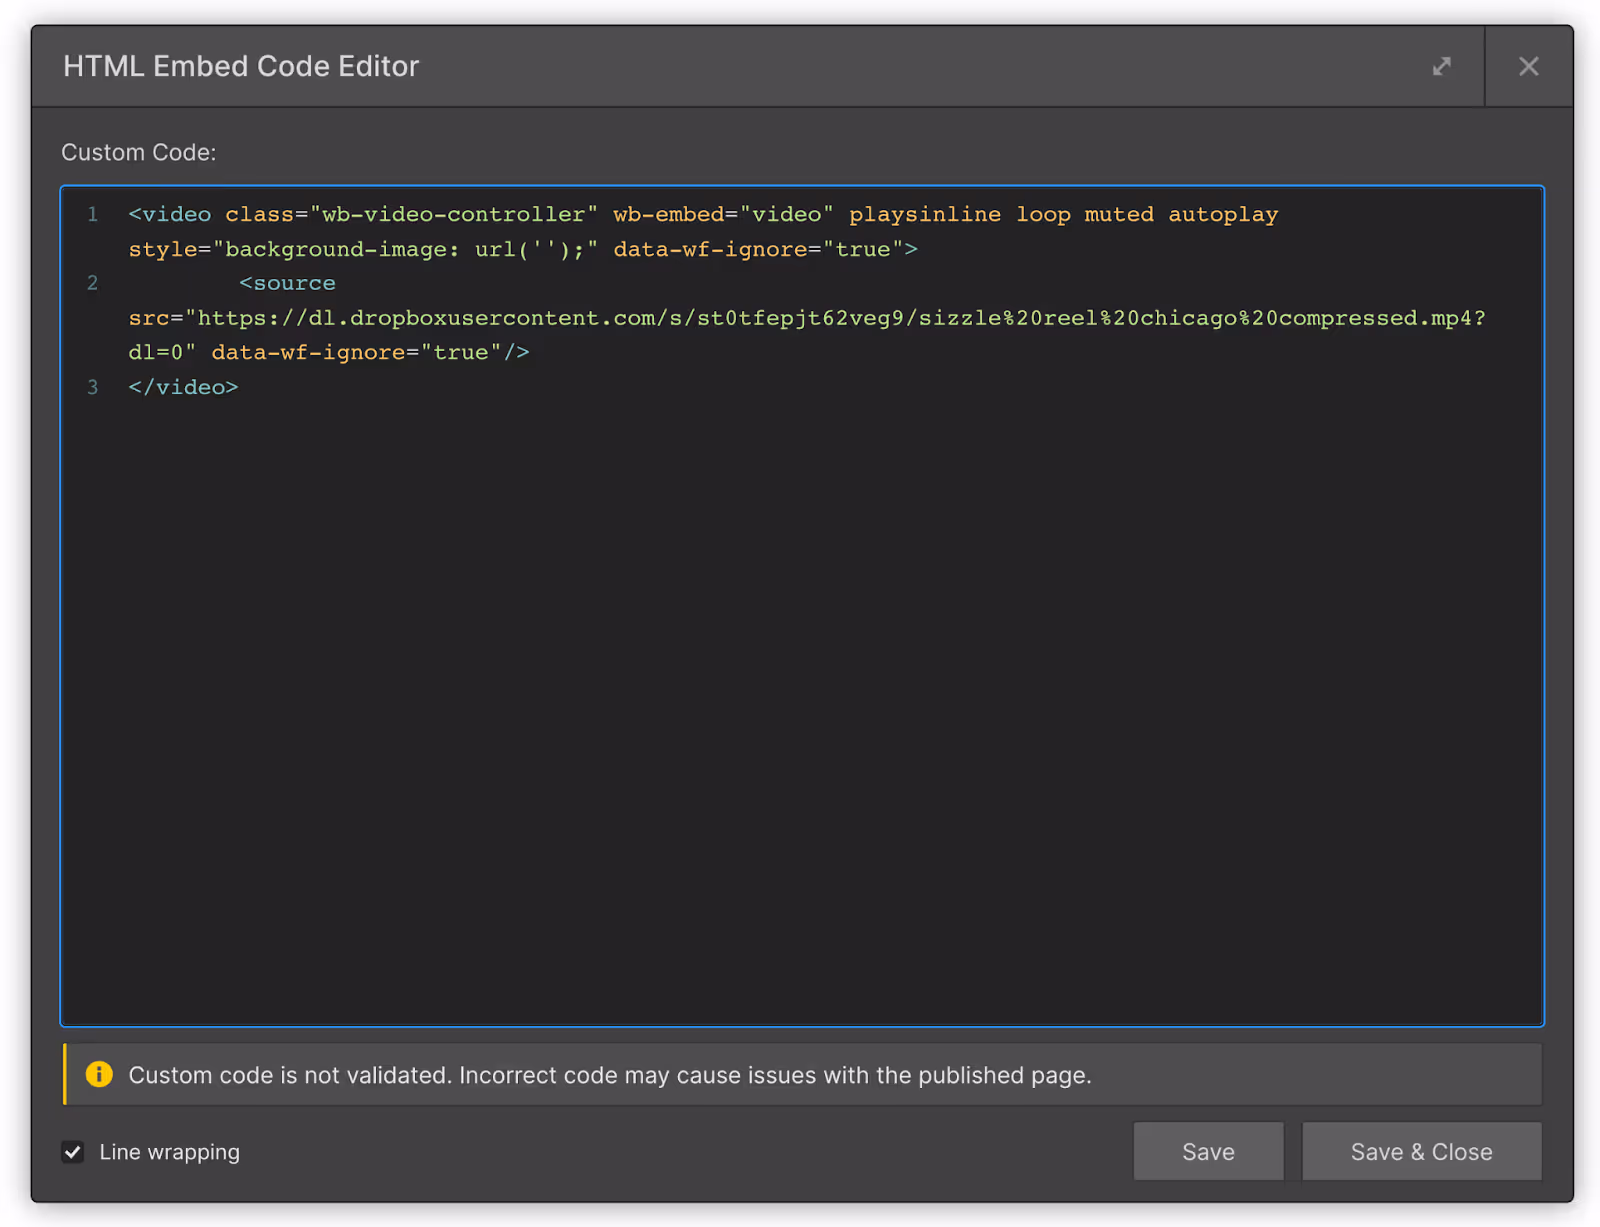
Task: Click dl=0 data-wf-ignore text on line 2
Action: coord(329,352)
